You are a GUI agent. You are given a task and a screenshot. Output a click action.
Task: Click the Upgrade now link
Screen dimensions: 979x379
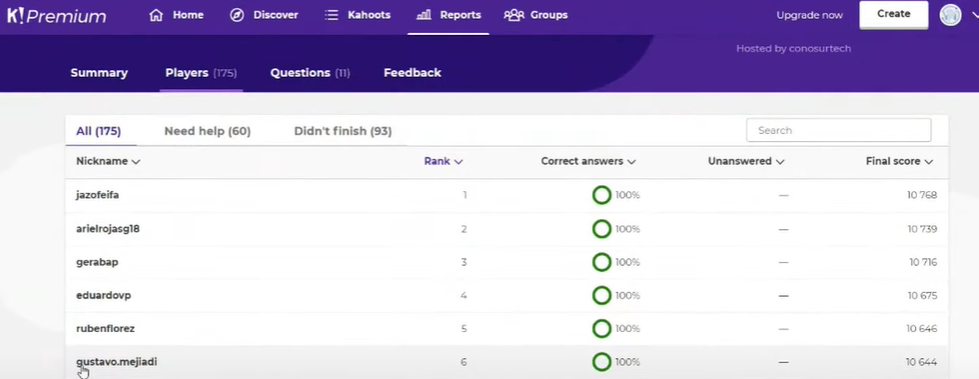[809, 15]
